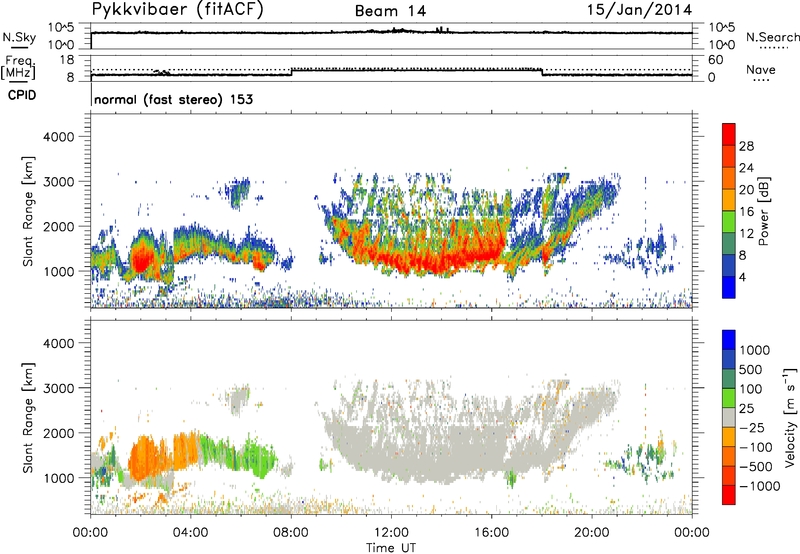Click the '12' value on Power colorbar
The height and width of the screenshot is (554, 800).
[746, 234]
